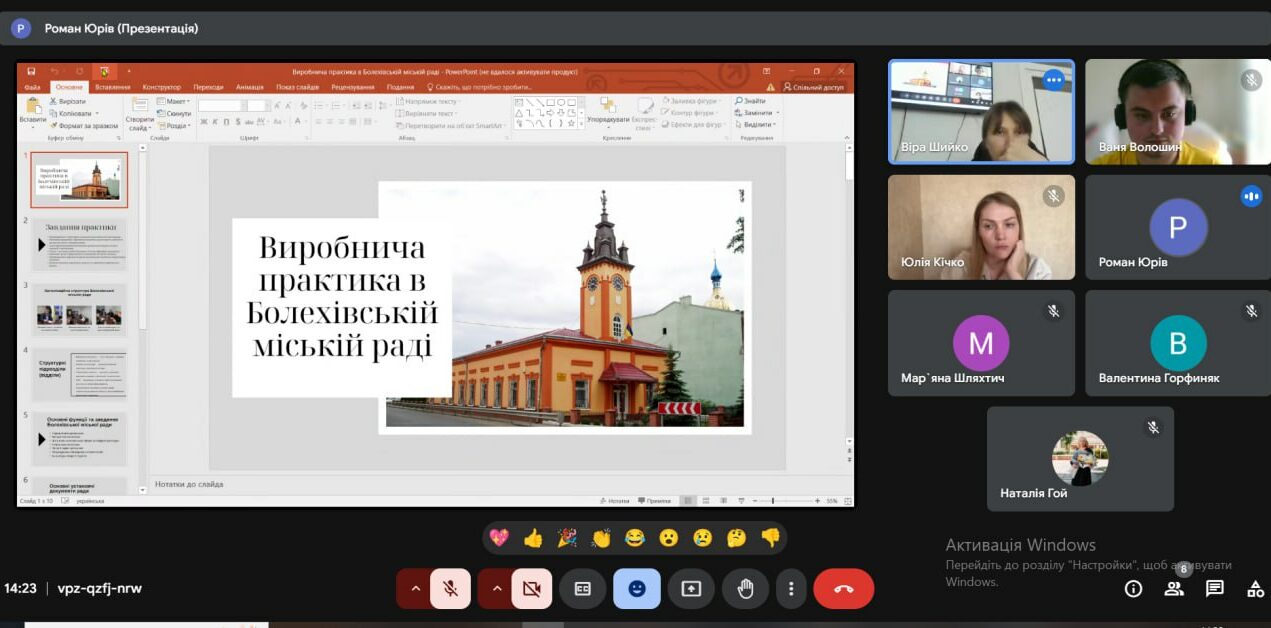Viewport: 1271px width, 628px height.
Task: Open the chat with everyone panel
Action: [1215, 589]
